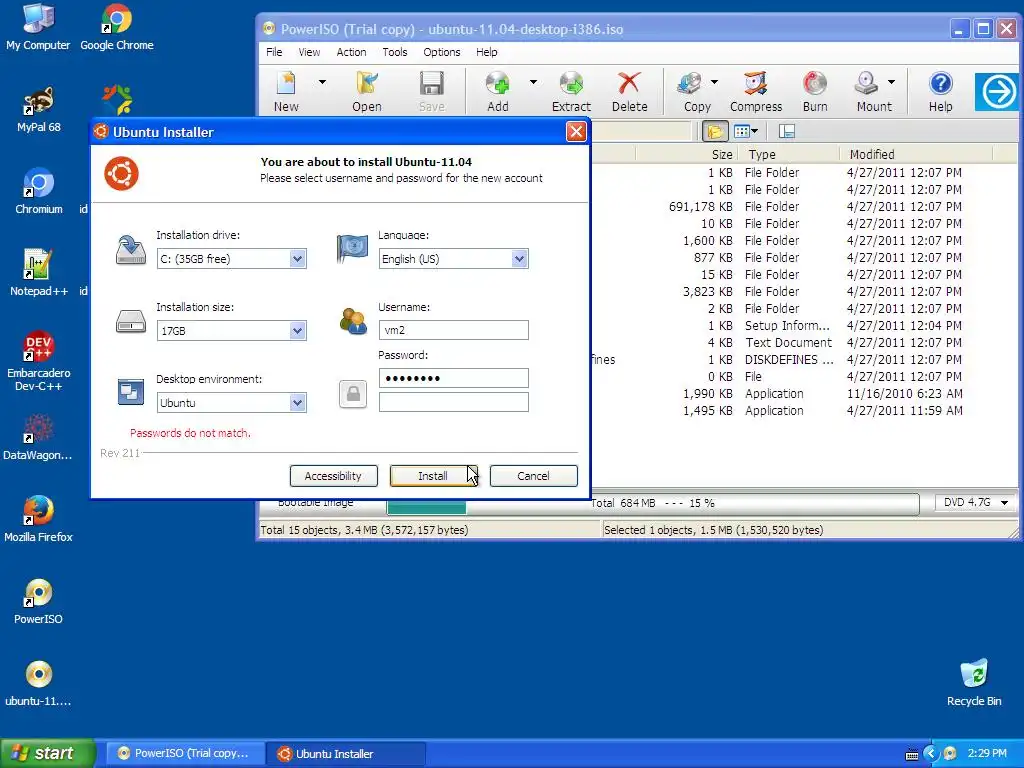Click the Extract toolbar icon

pyautogui.click(x=571, y=92)
